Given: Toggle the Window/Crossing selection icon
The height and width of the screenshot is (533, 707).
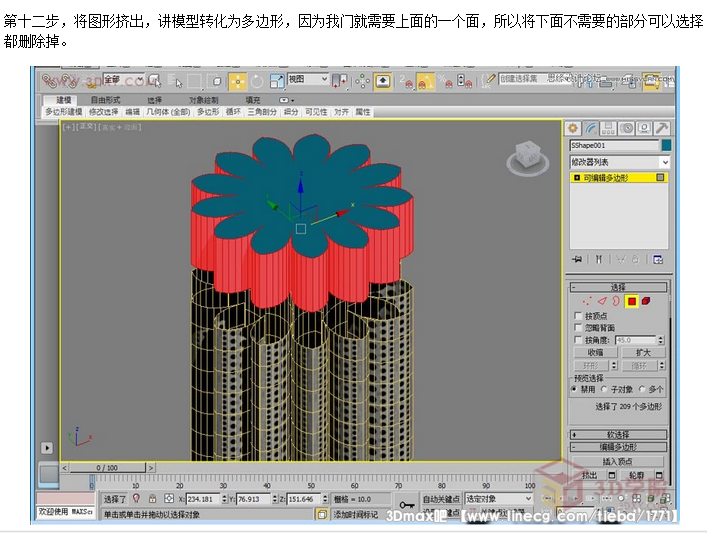Looking at the screenshot, I should click(216, 82).
